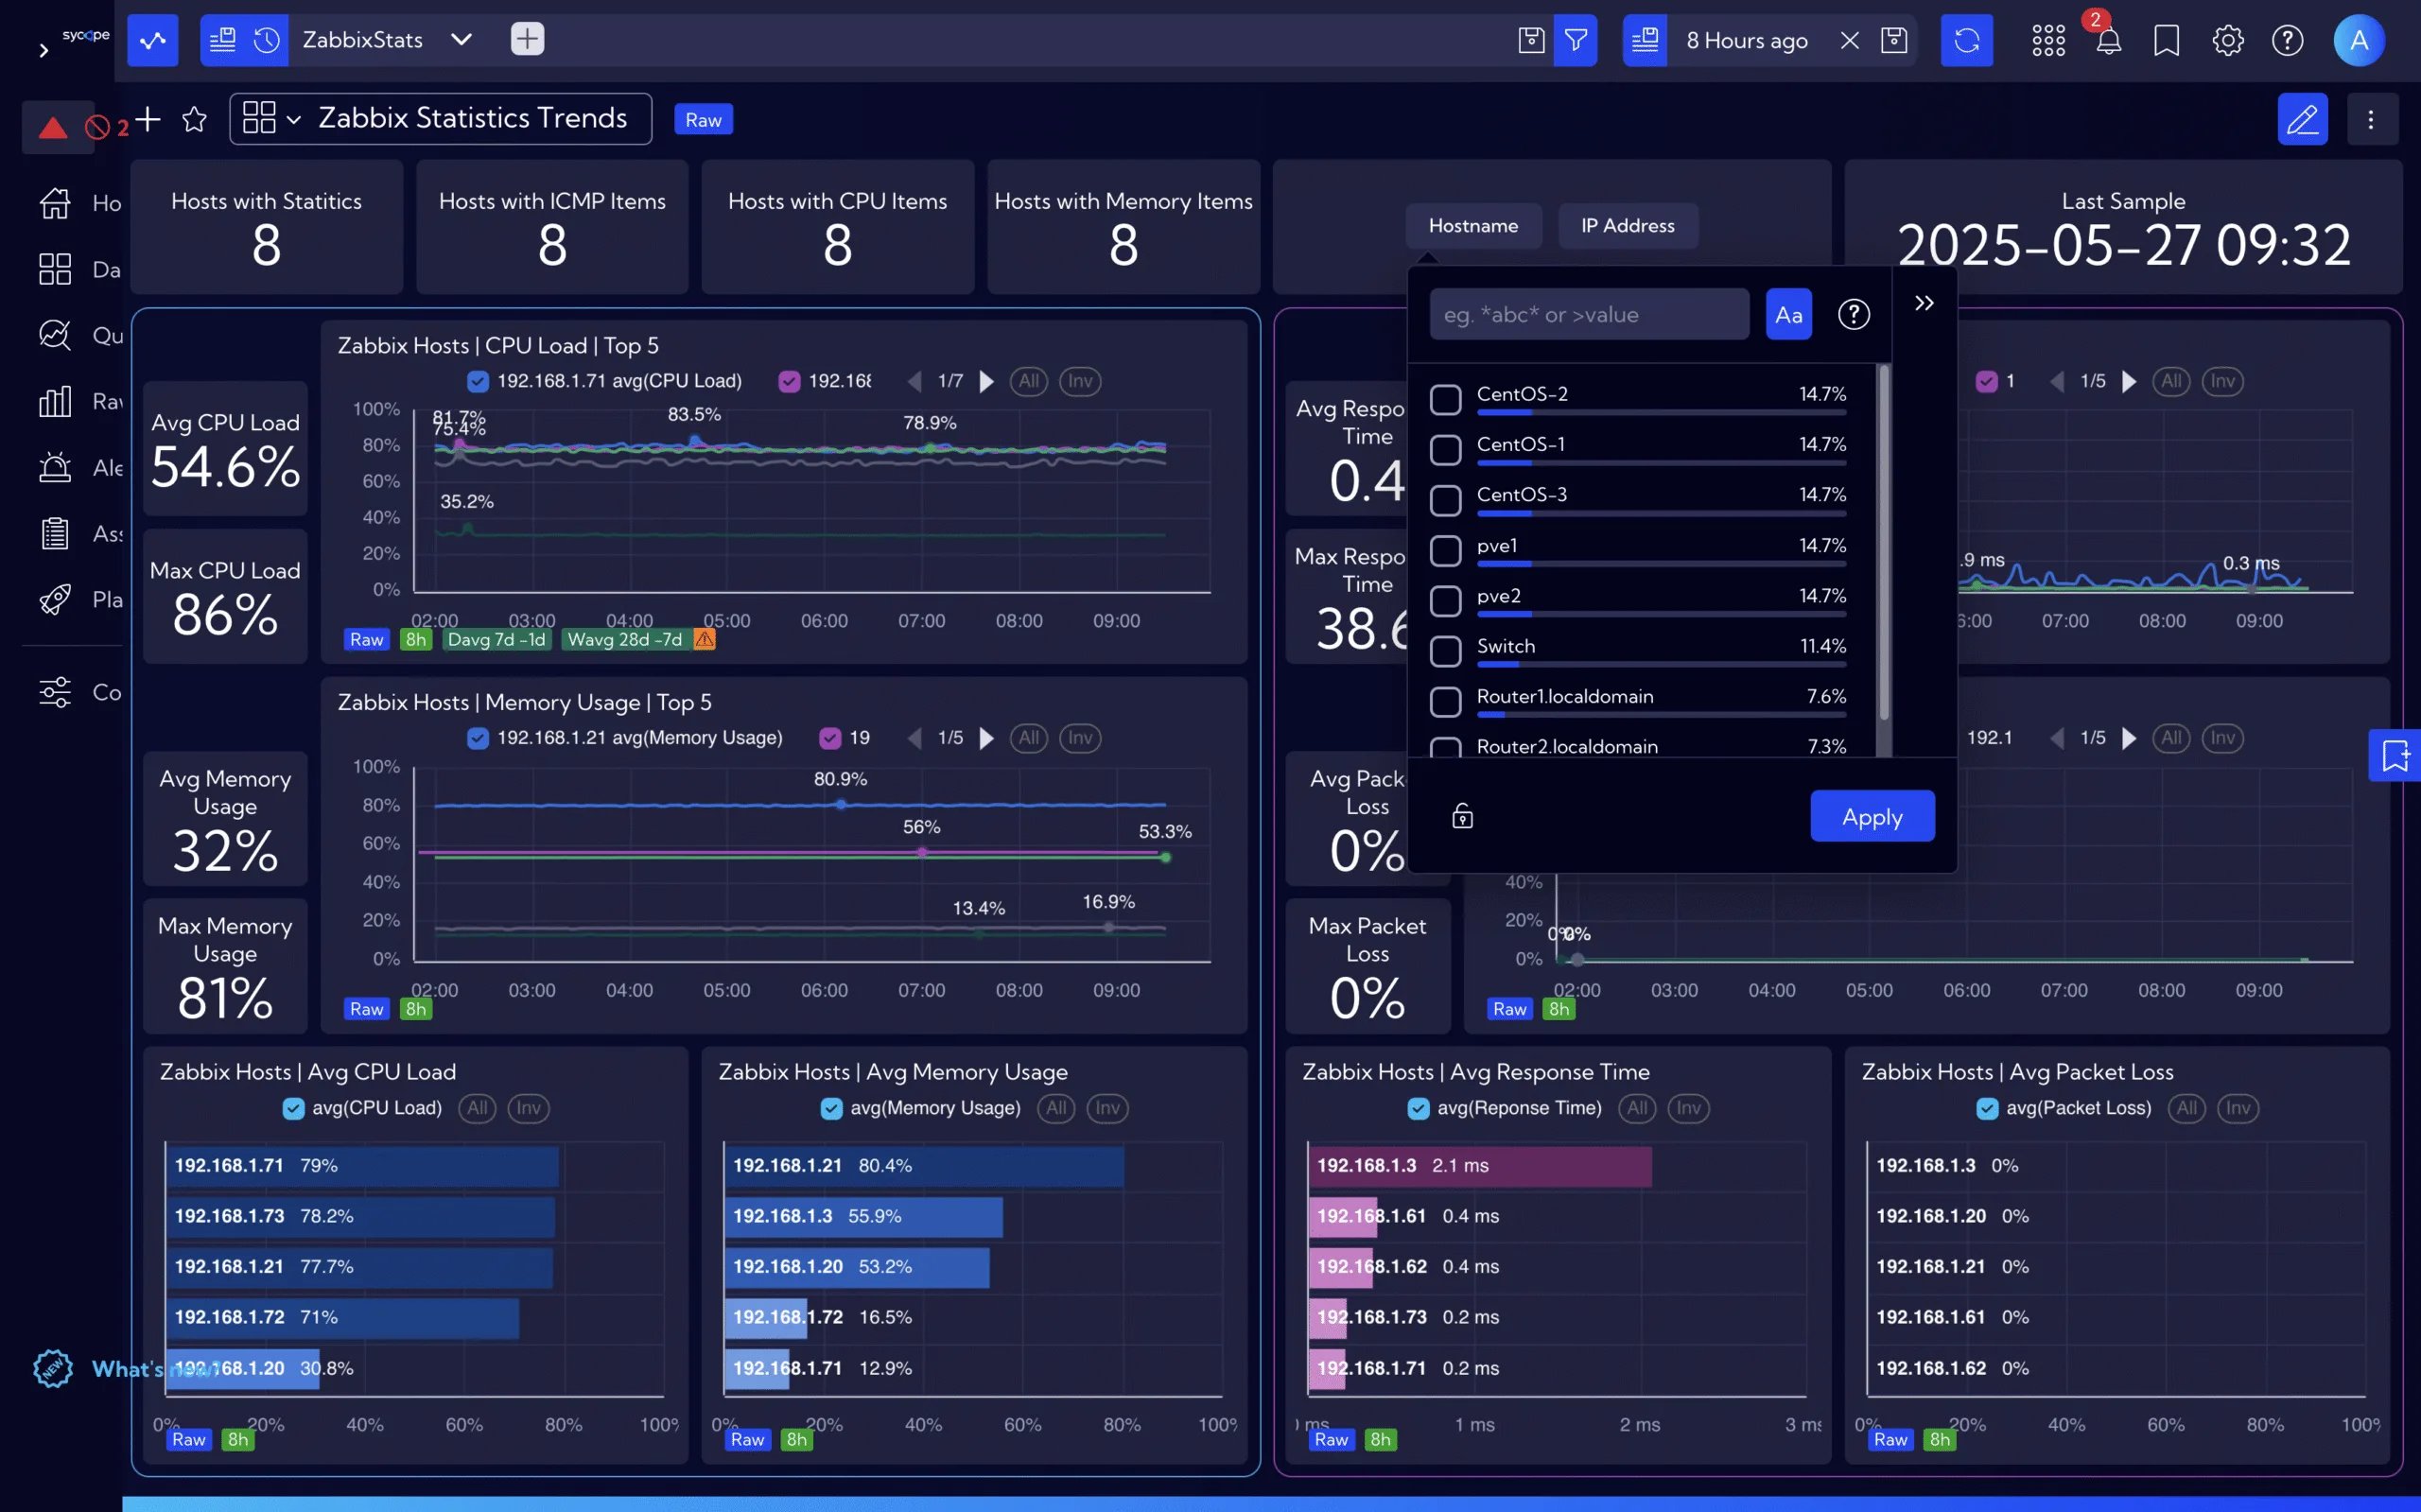This screenshot has height=1512, width=2421.
Task: Open the dashboard three-dot options menu
Action: point(2370,119)
